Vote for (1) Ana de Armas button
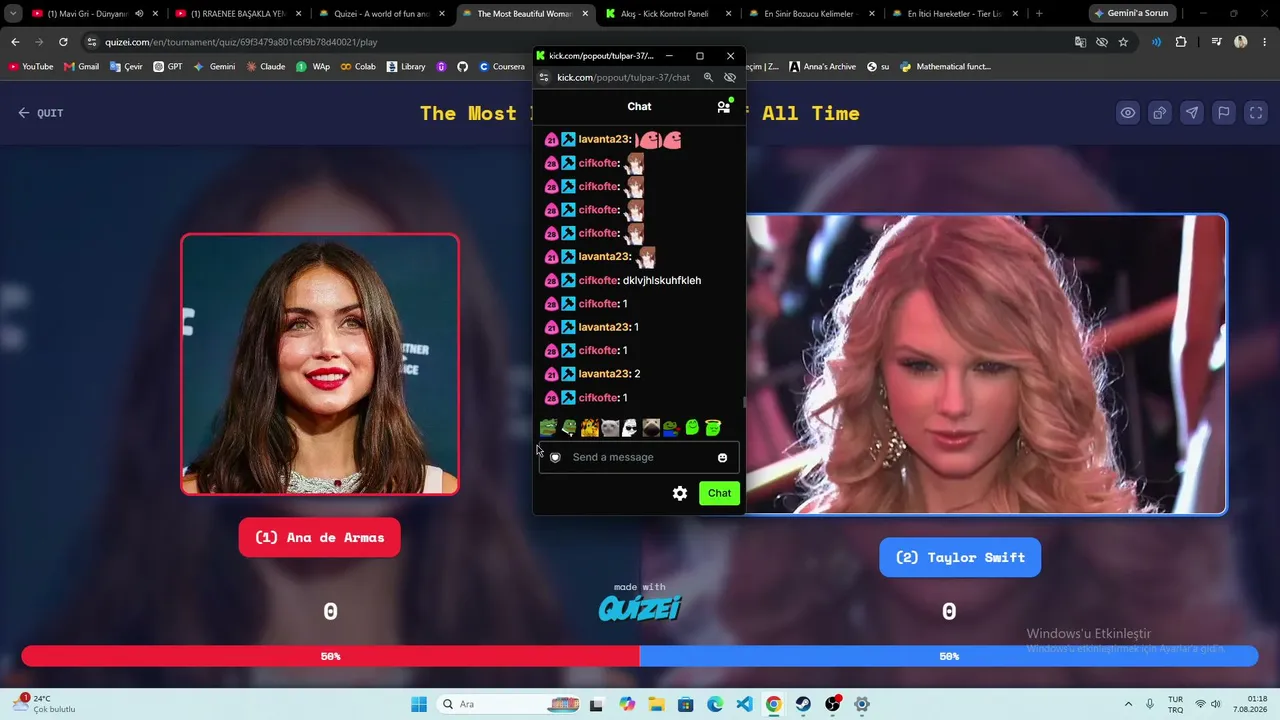 [320, 537]
